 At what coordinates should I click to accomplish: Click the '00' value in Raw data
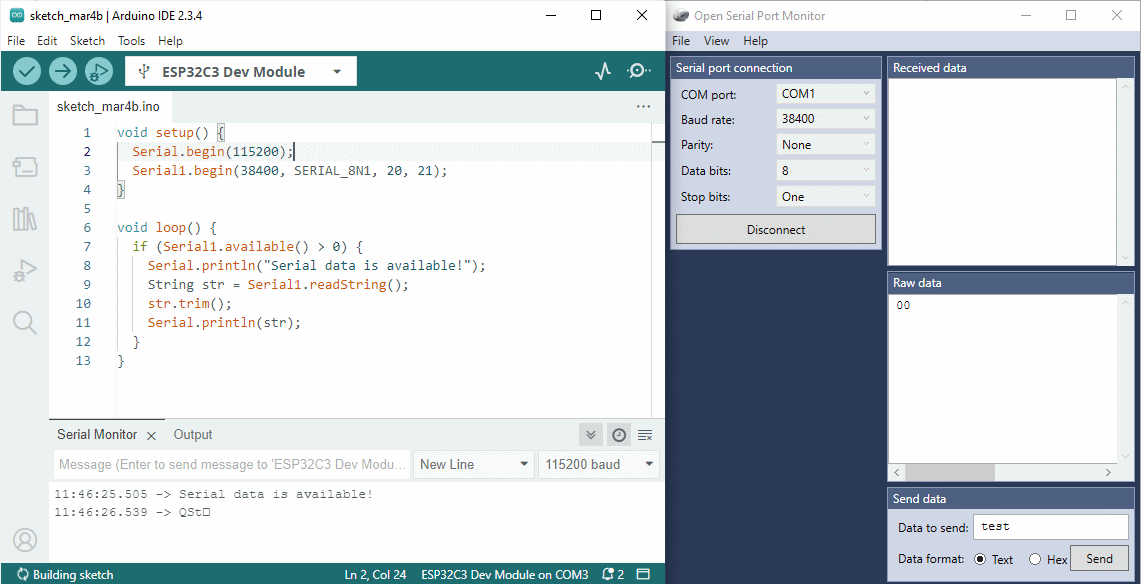click(x=903, y=305)
